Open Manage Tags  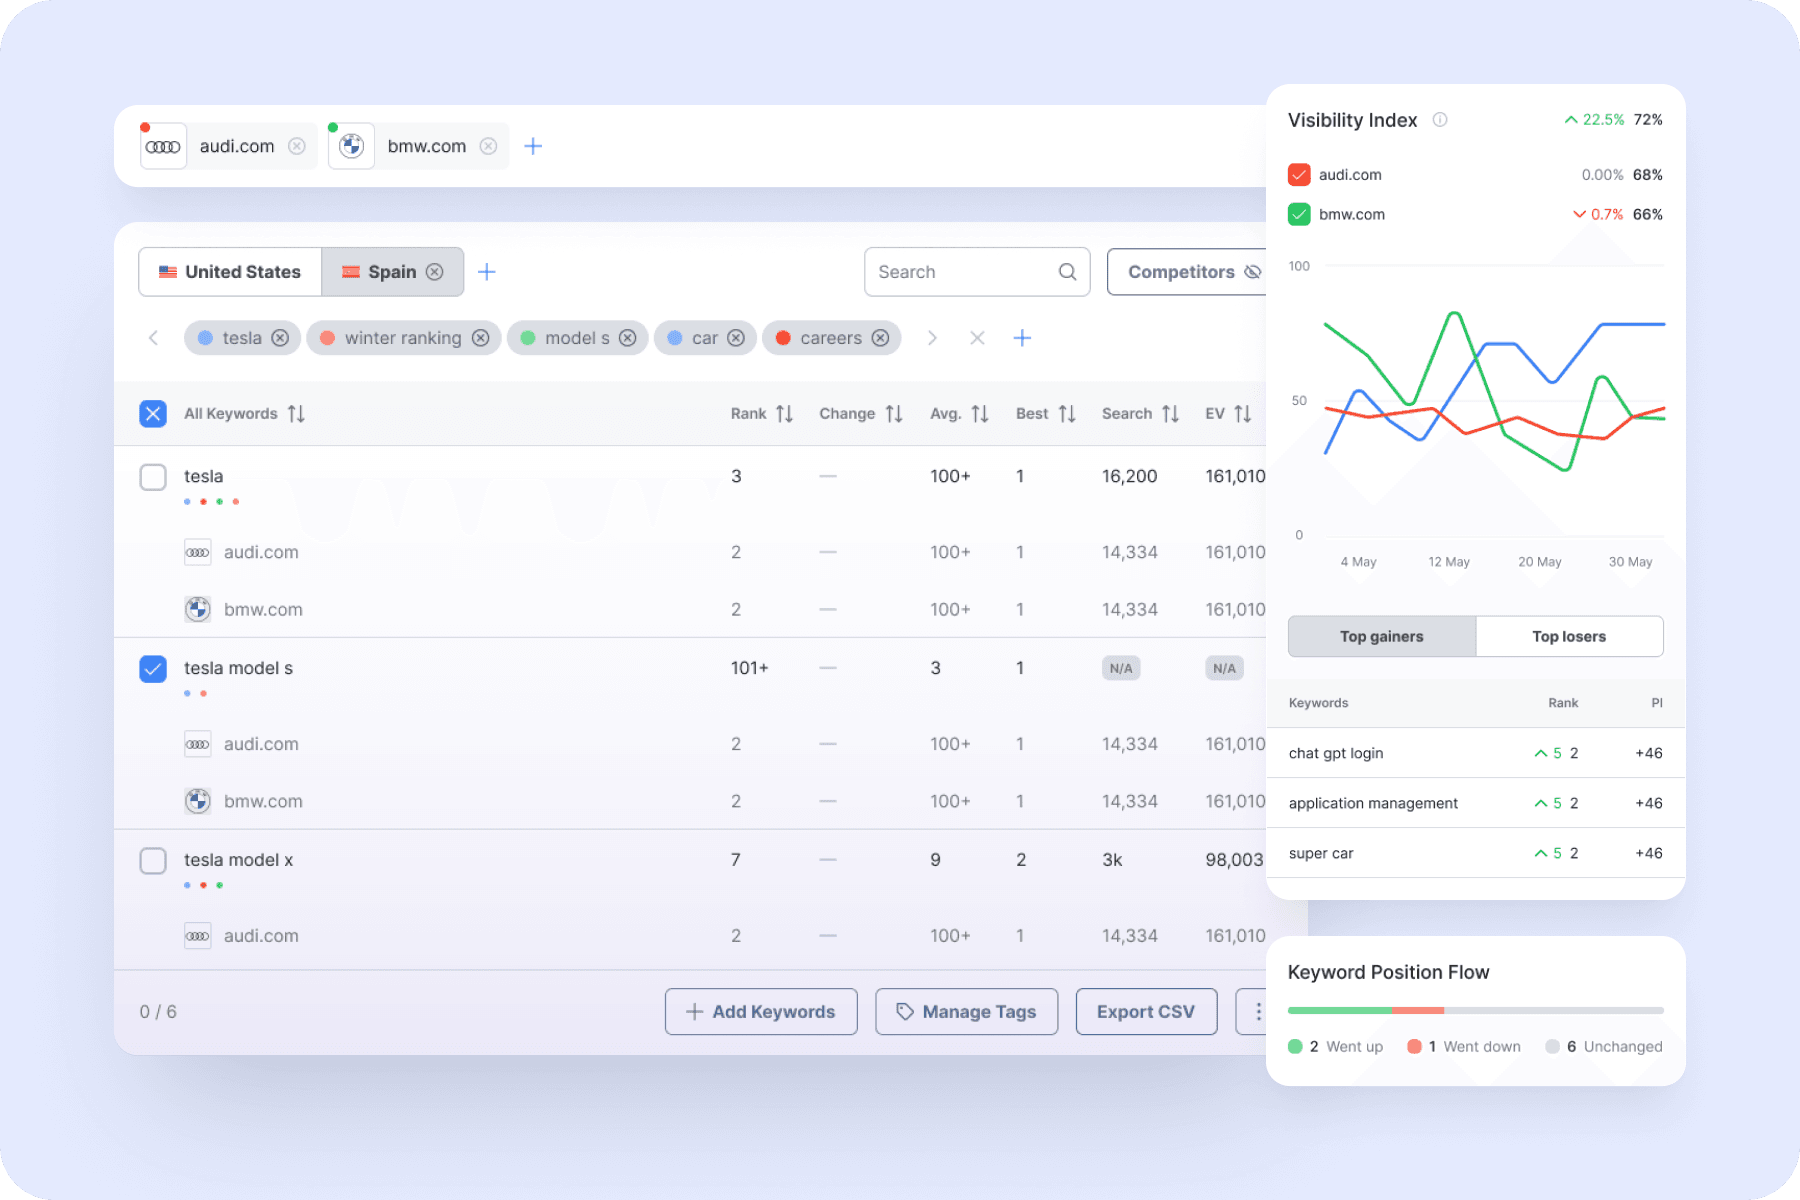pyautogui.click(x=966, y=1012)
